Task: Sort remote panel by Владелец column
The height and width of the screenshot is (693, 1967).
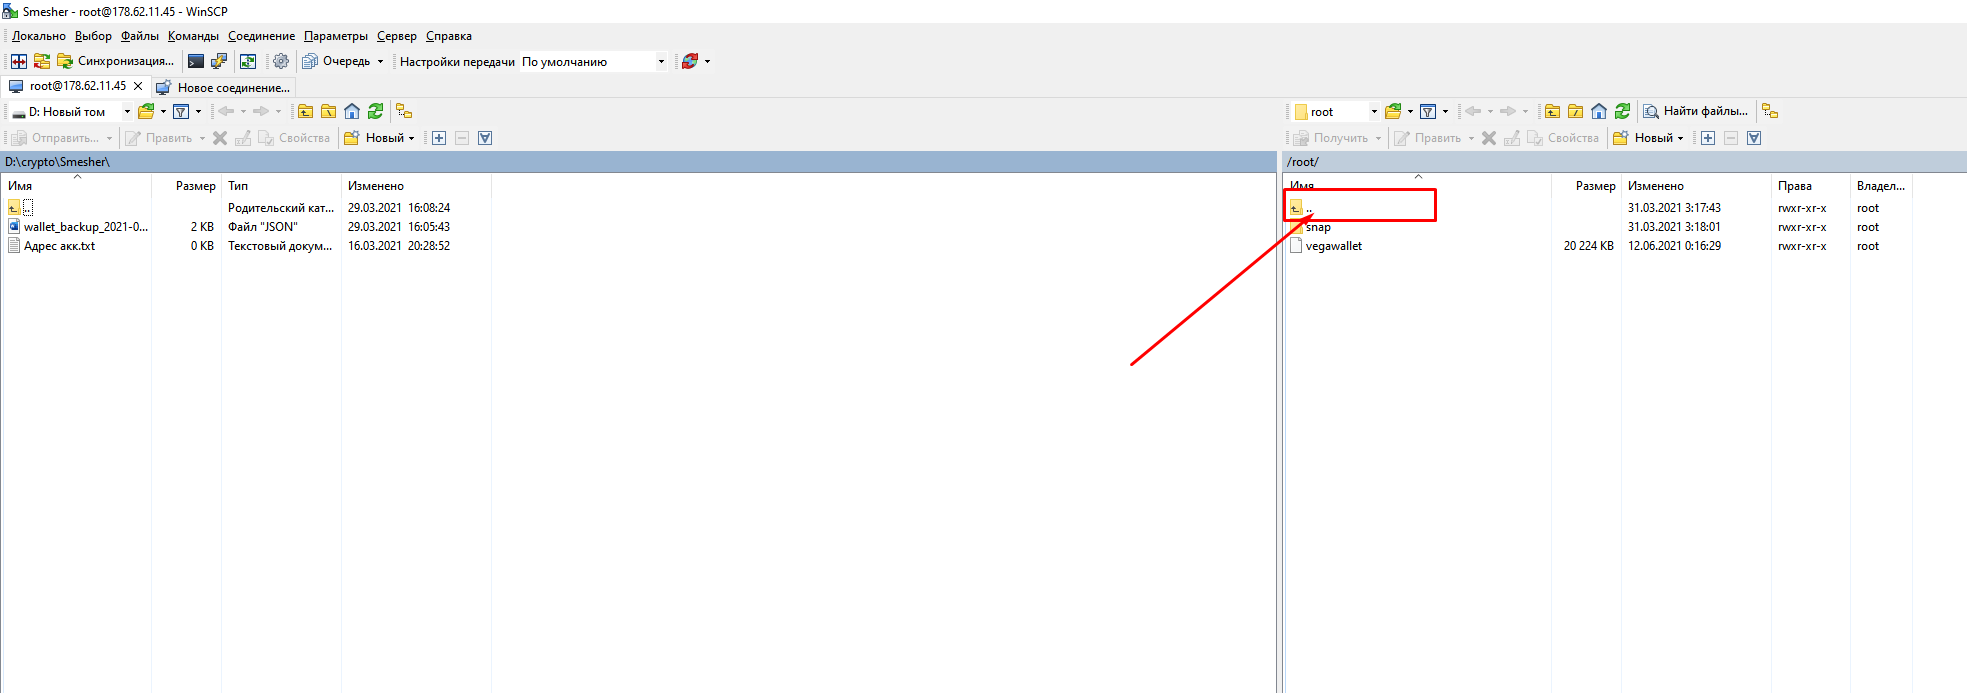Action: [1881, 186]
